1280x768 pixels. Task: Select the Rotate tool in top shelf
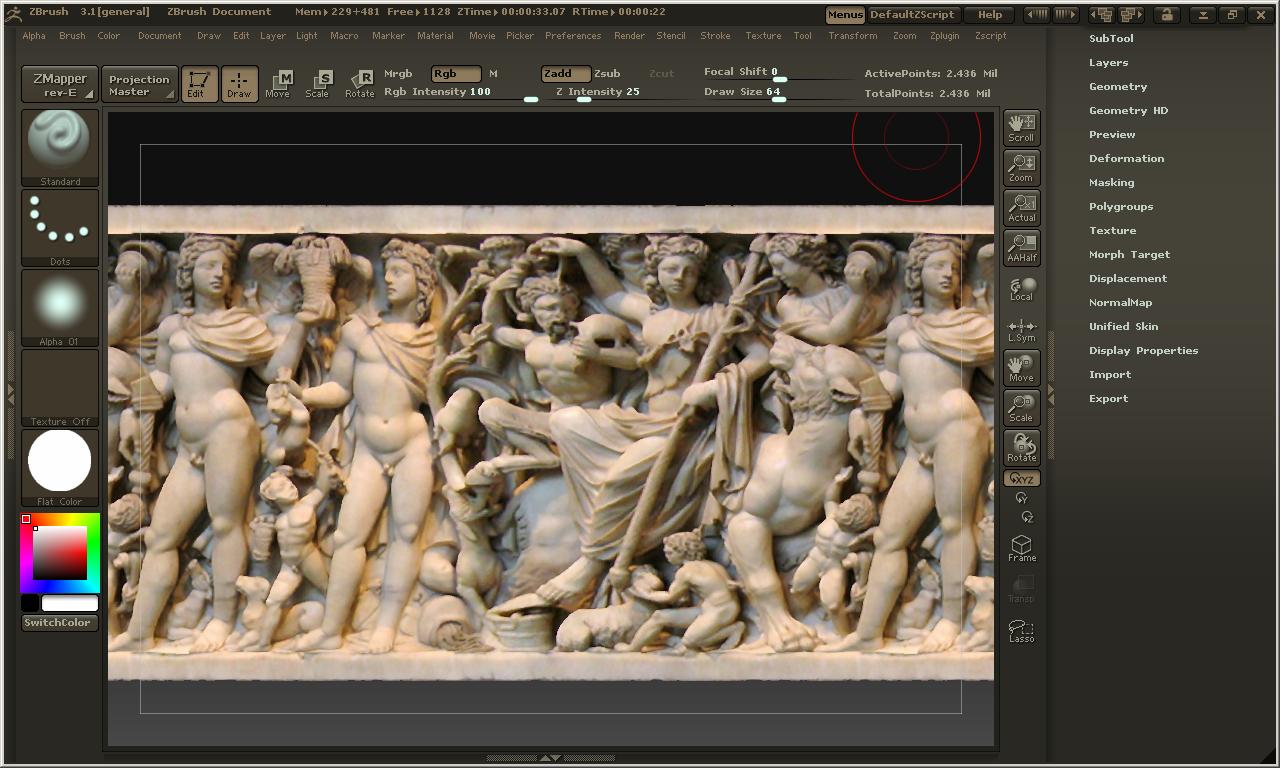360,84
